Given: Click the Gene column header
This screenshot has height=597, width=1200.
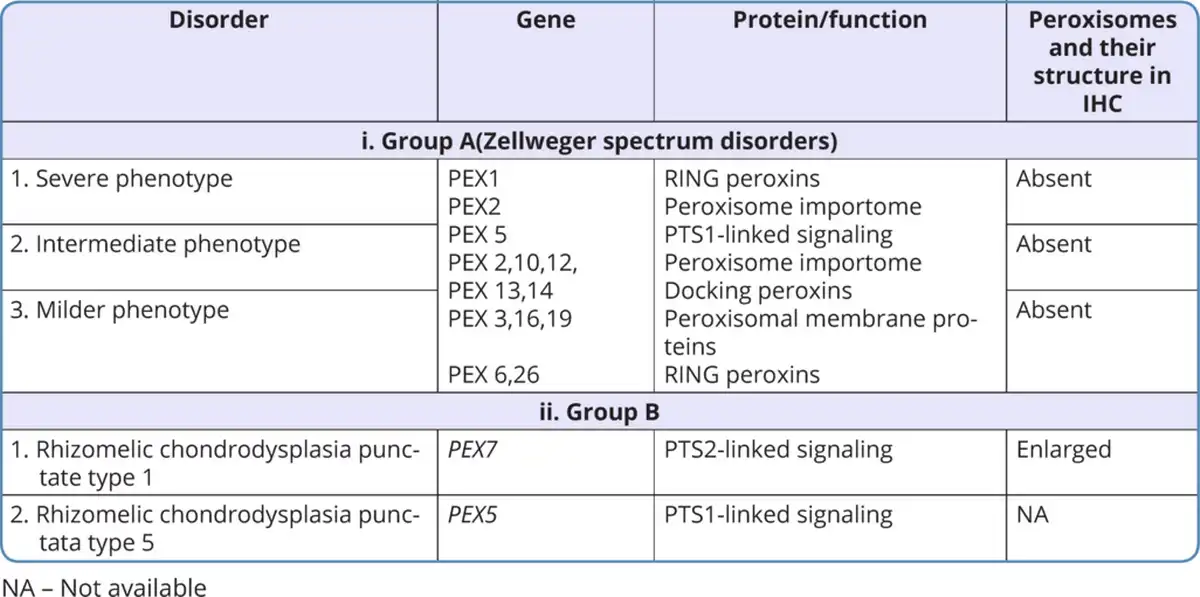Looking at the screenshot, I should coord(546,20).
